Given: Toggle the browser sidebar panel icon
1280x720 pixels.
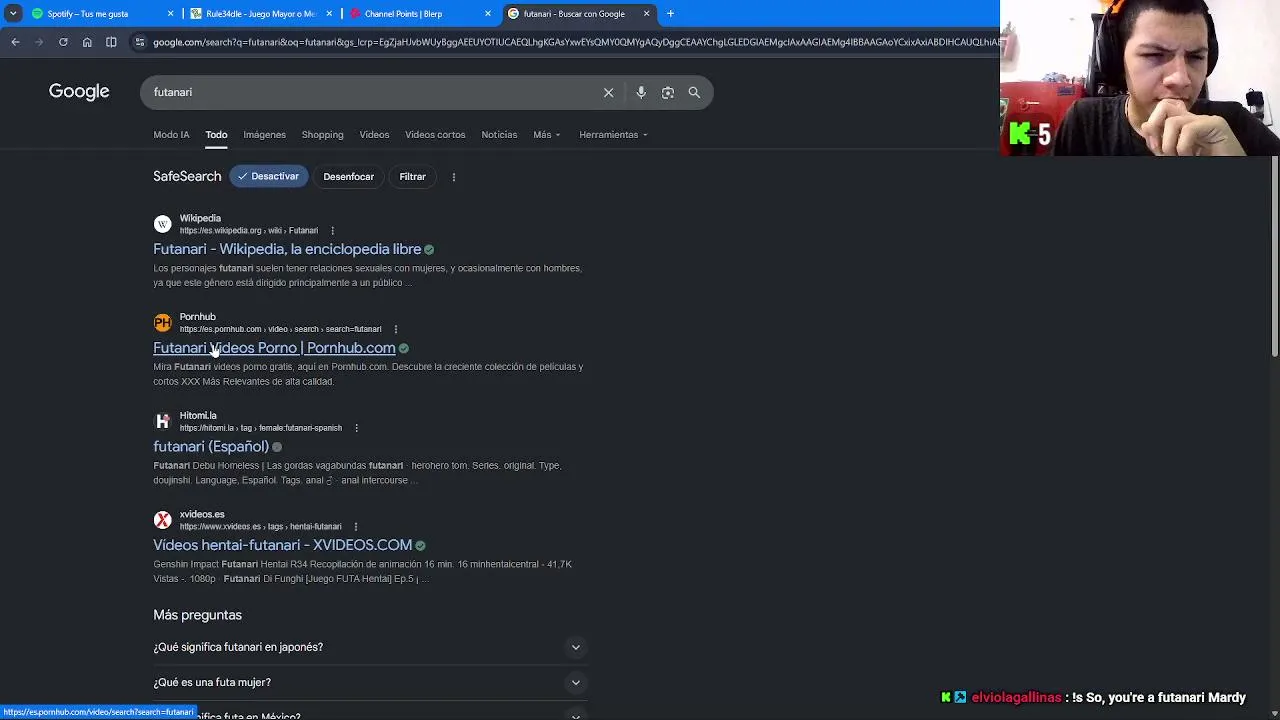Looking at the screenshot, I should [x=111, y=42].
